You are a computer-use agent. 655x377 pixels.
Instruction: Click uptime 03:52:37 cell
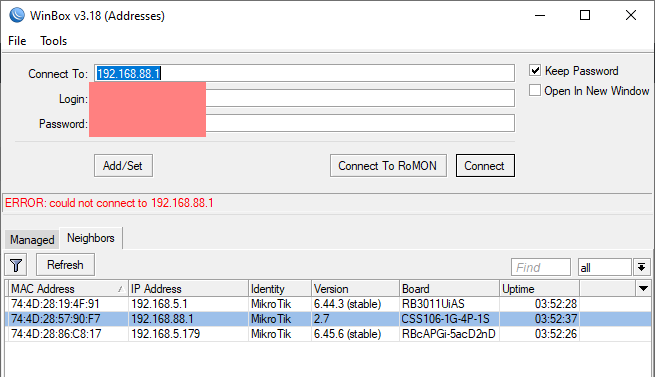[x=556, y=319]
